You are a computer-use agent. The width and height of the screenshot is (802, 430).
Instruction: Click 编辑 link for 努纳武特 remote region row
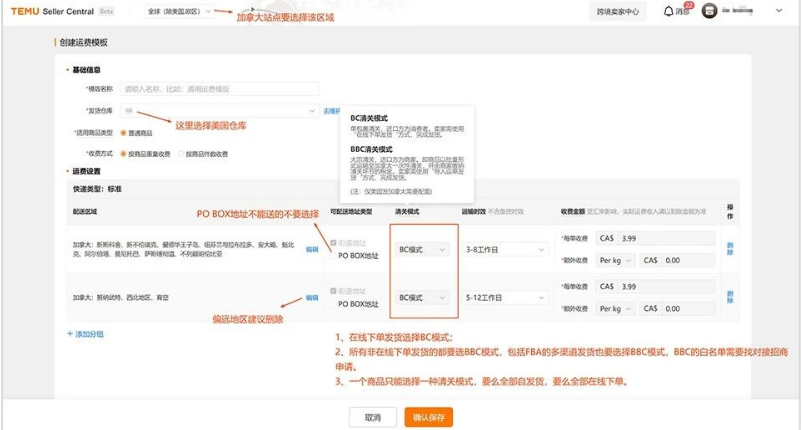(x=312, y=298)
